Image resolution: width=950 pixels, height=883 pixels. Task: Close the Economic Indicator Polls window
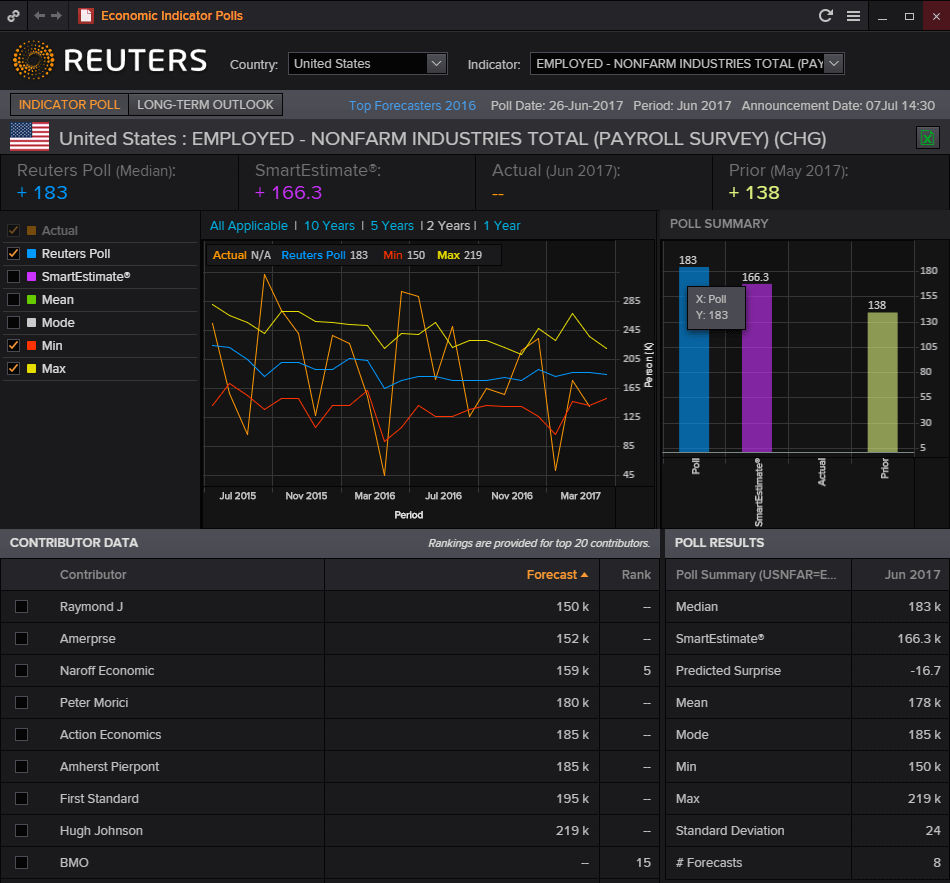936,16
